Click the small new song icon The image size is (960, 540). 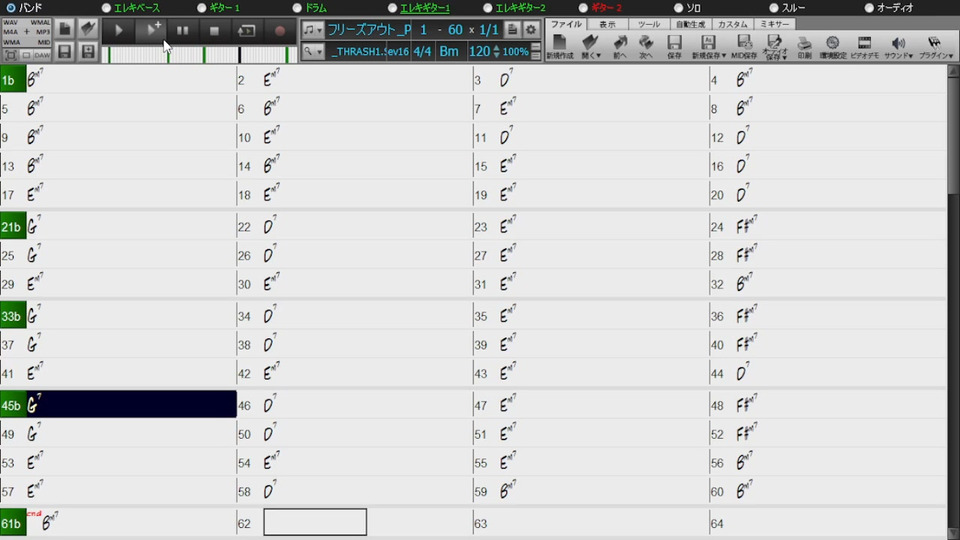pos(65,29)
